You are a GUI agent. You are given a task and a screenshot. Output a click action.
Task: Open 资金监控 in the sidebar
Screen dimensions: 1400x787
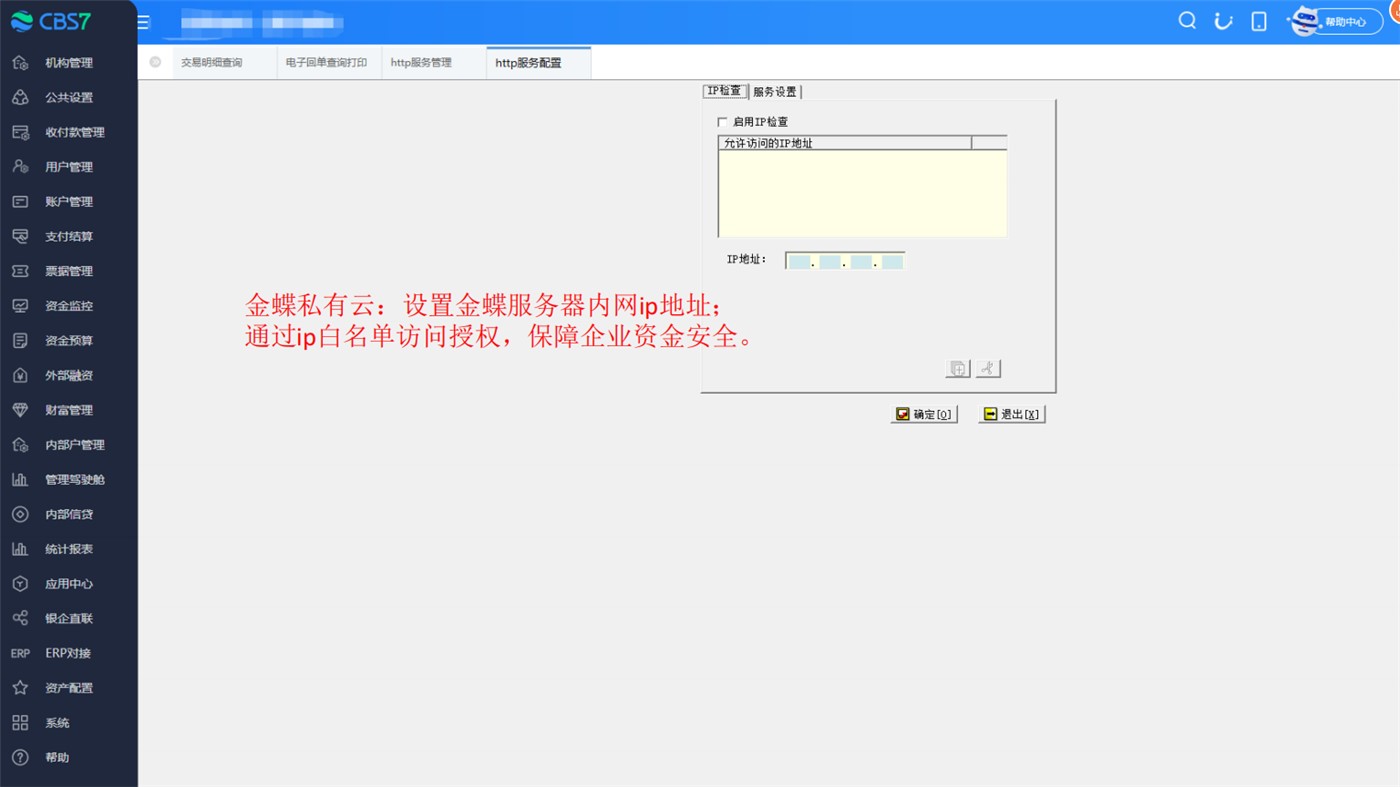68,306
